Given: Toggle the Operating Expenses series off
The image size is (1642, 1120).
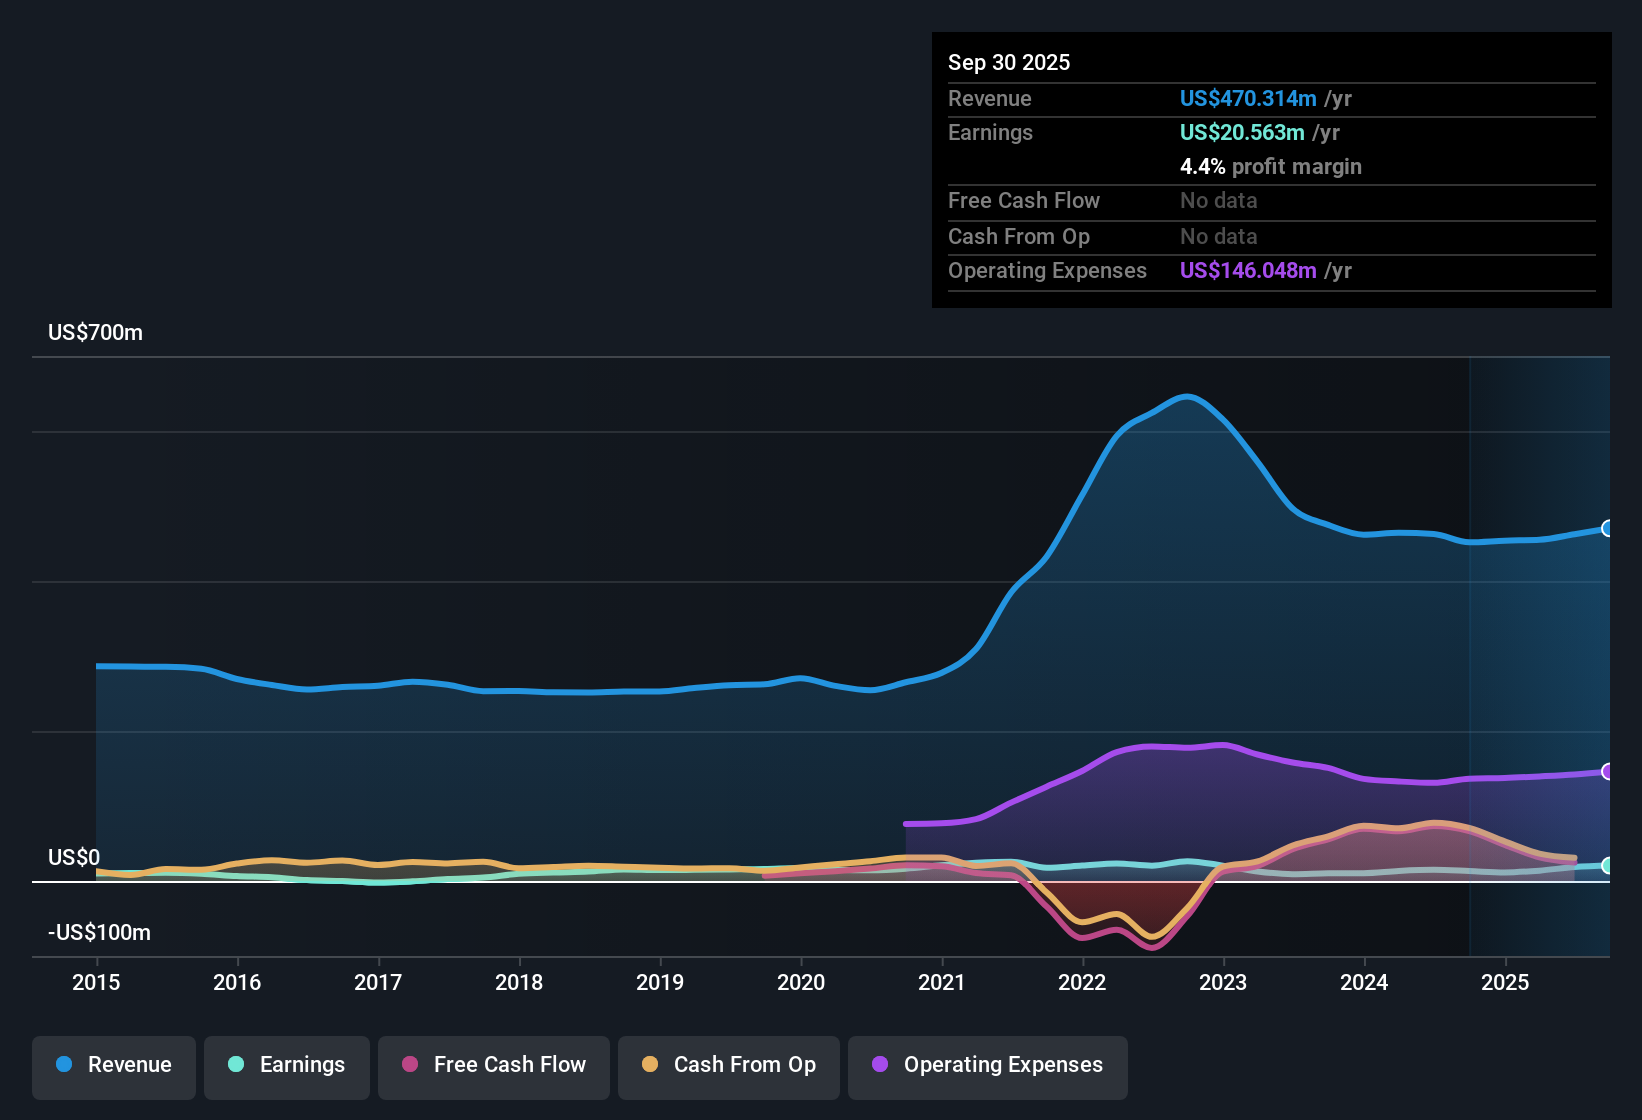Looking at the screenshot, I should pyautogui.click(x=987, y=1065).
